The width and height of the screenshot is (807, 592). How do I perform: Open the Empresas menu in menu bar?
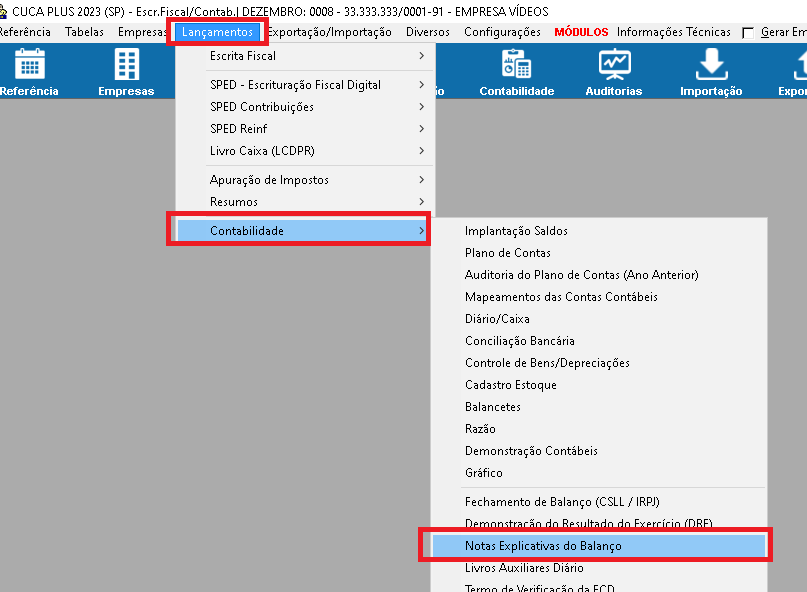coord(142,32)
